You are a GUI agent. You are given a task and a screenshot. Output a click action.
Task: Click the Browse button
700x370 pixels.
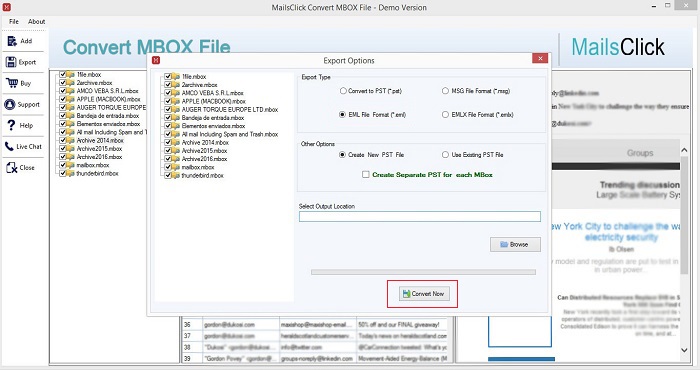(515, 245)
